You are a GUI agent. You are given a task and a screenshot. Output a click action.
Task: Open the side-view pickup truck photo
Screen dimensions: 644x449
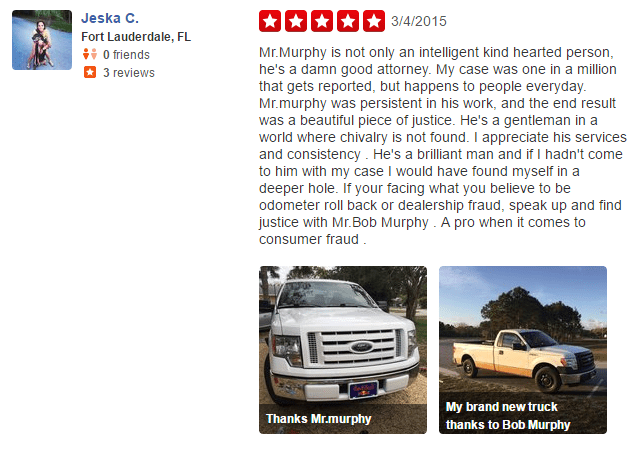pyautogui.click(x=523, y=330)
